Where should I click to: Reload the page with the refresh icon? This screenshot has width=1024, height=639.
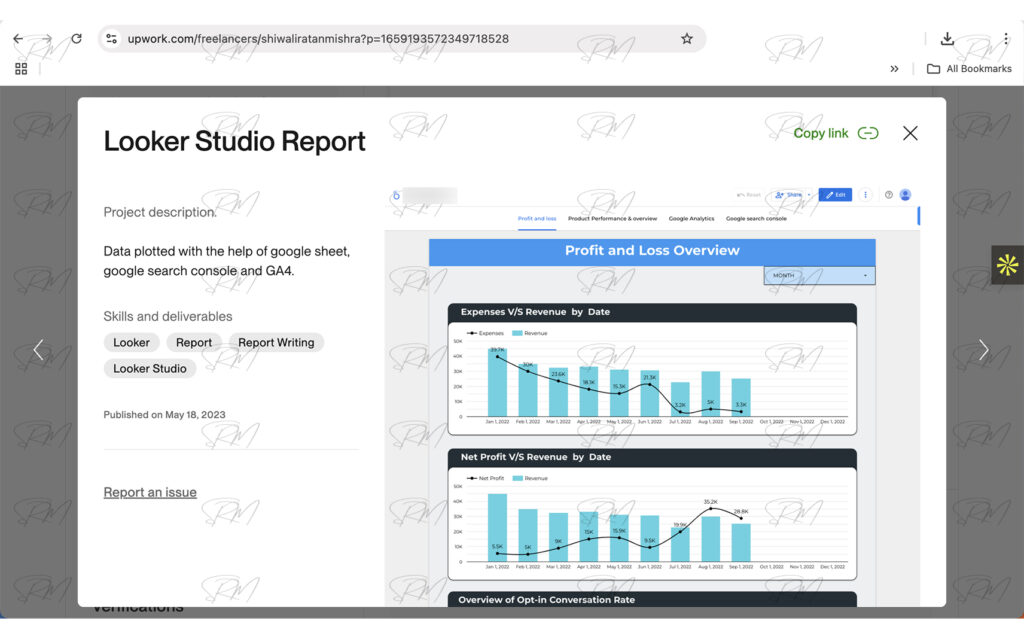(x=76, y=39)
